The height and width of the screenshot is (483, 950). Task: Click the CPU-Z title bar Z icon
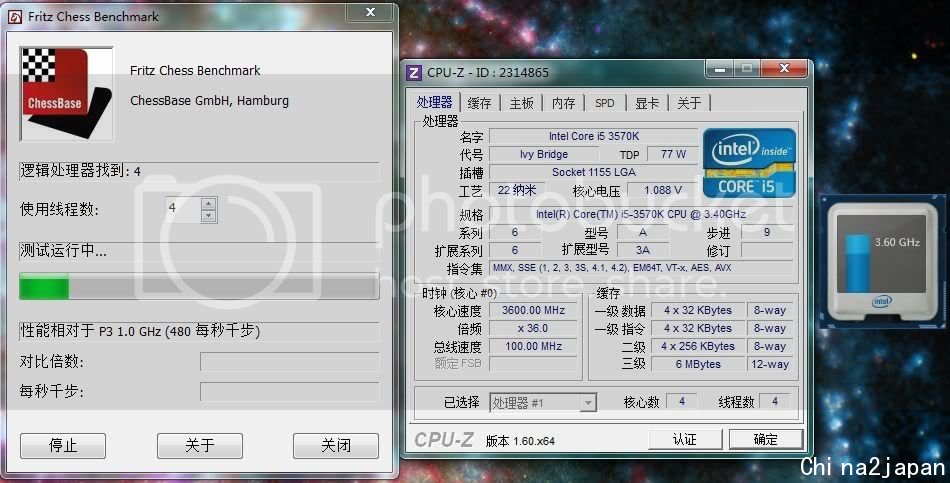tap(414, 73)
